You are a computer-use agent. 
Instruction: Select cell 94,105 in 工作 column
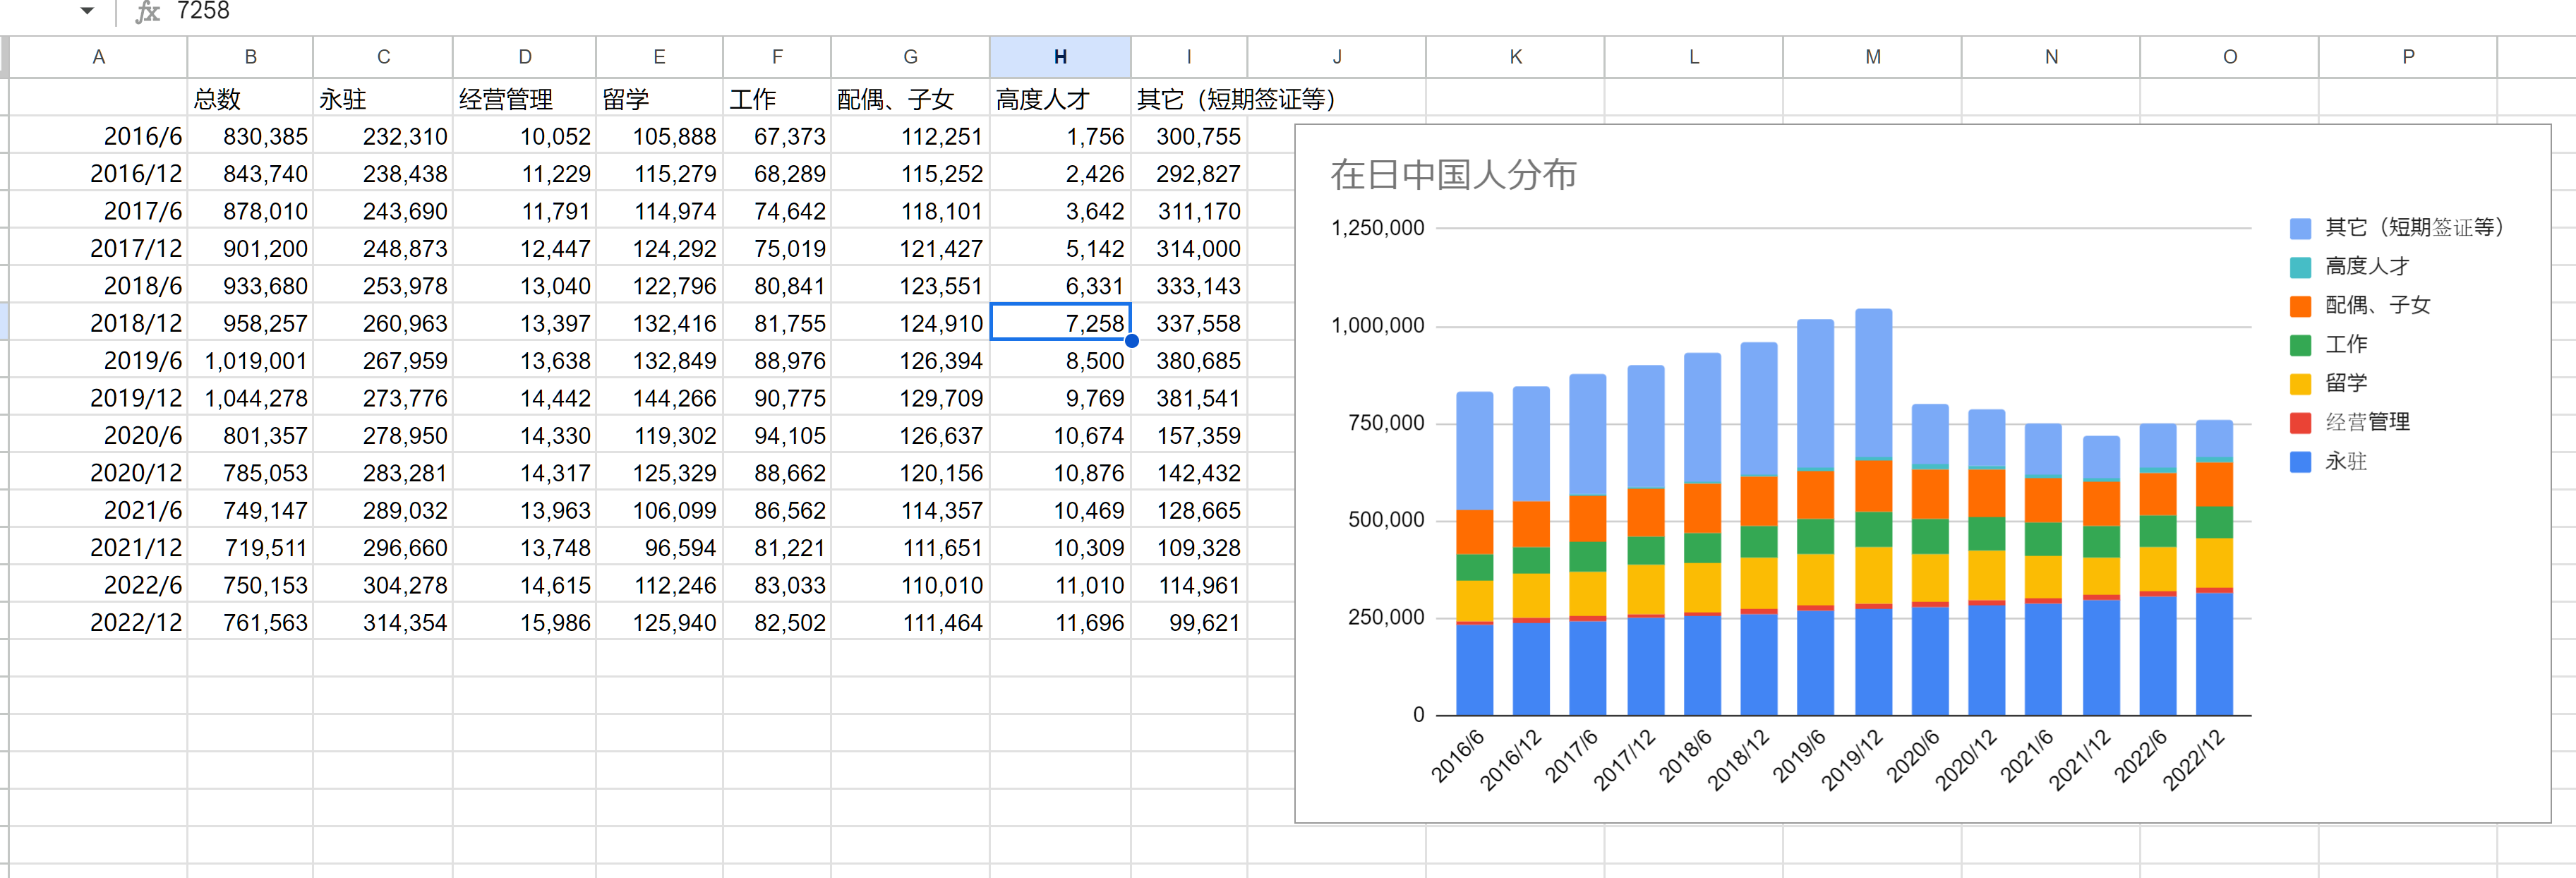click(777, 435)
